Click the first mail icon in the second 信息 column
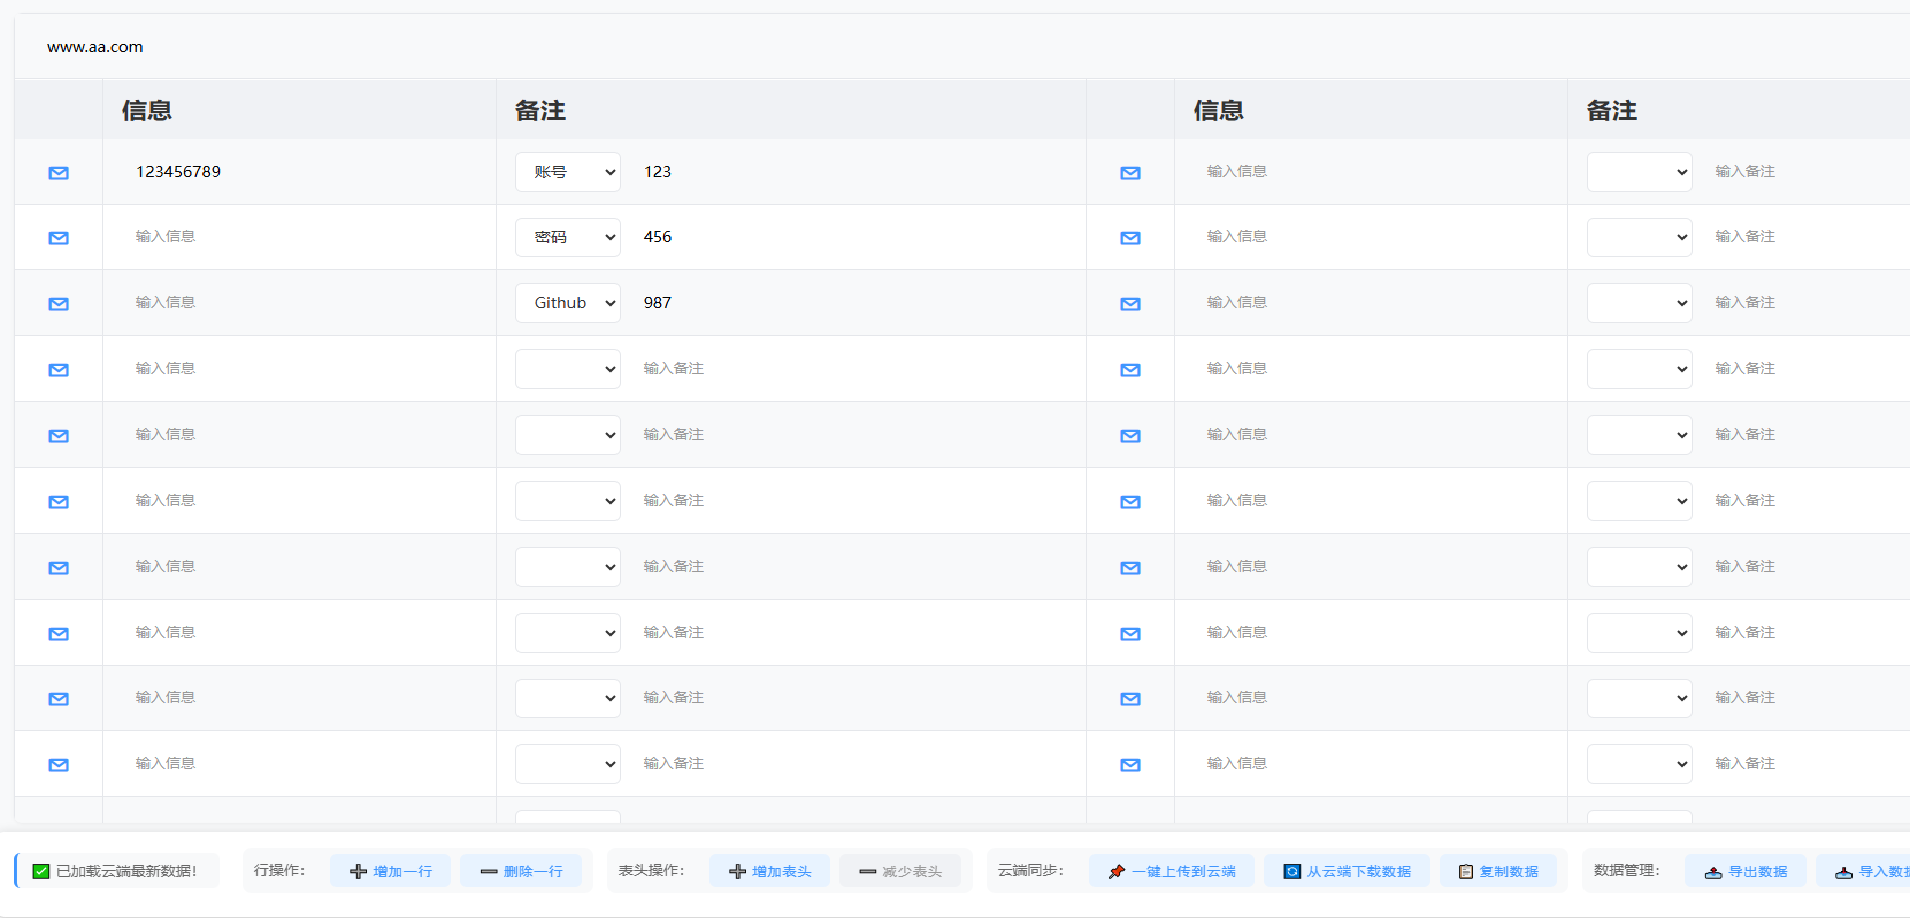This screenshot has width=1910, height=918. tap(1130, 173)
